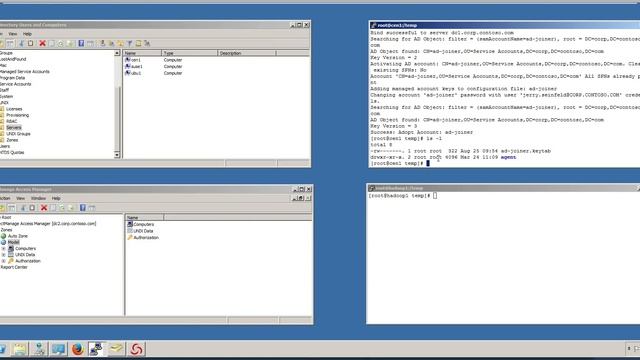This screenshot has height=360, width=640.
Task: Expand the Computers node under Model zone
Action: tap(4, 249)
